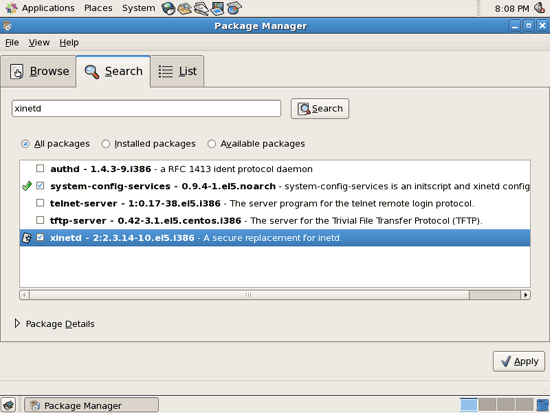Click the Apply button

coord(519,361)
